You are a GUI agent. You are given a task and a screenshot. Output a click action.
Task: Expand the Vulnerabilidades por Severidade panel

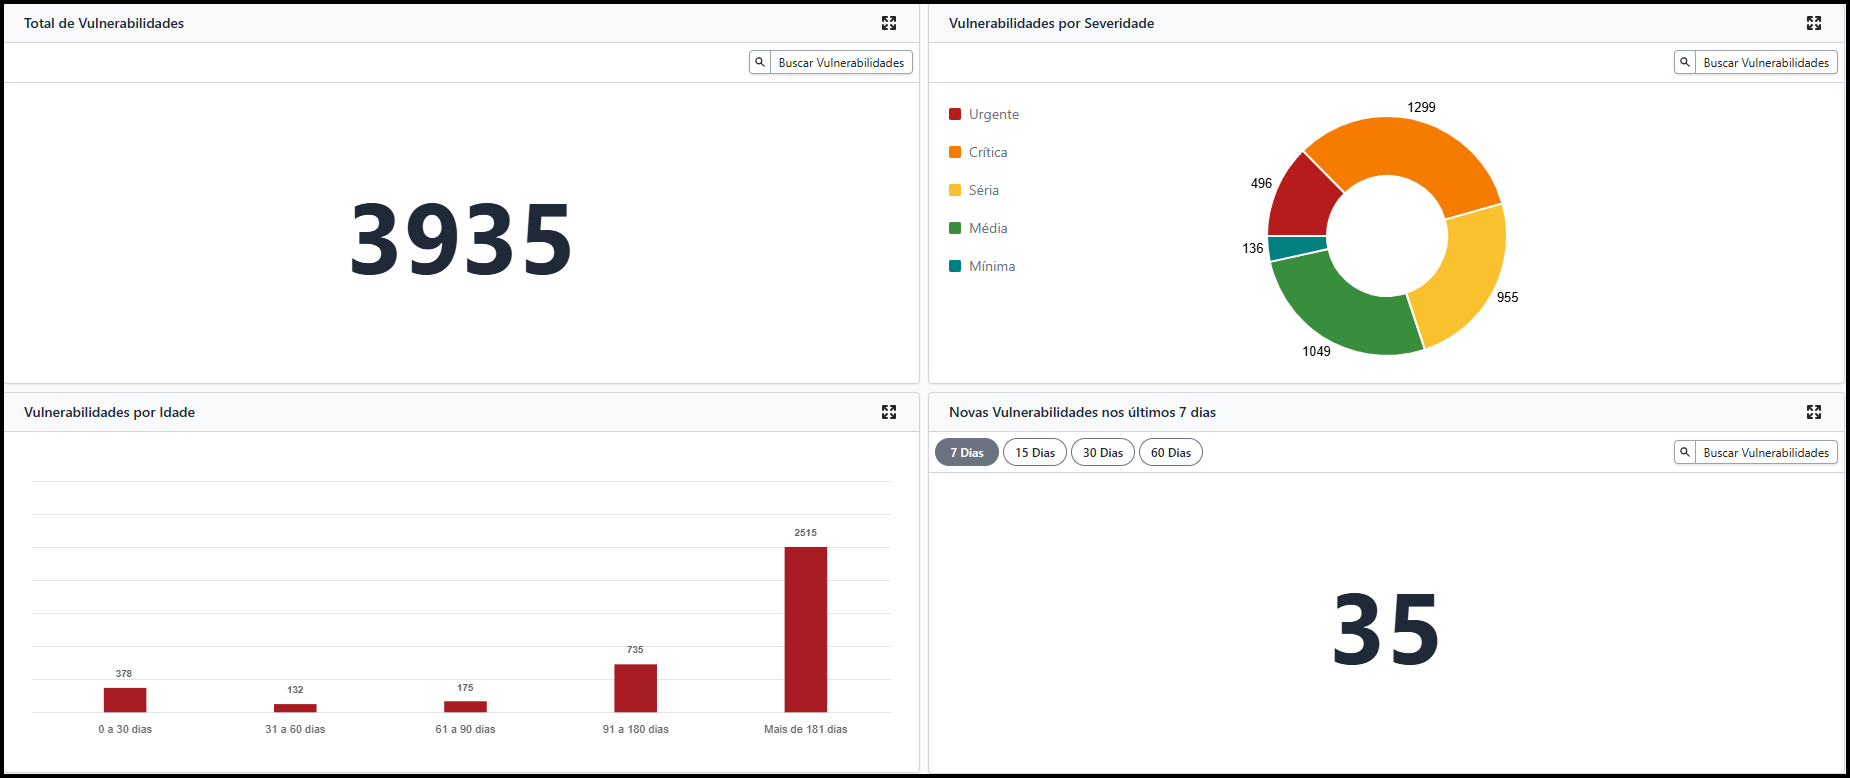(1813, 23)
